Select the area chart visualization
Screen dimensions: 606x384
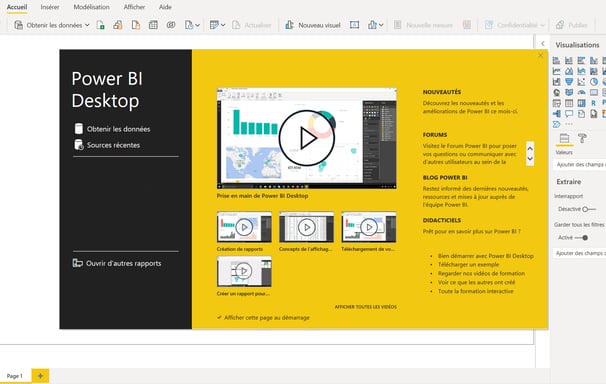pos(569,71)
